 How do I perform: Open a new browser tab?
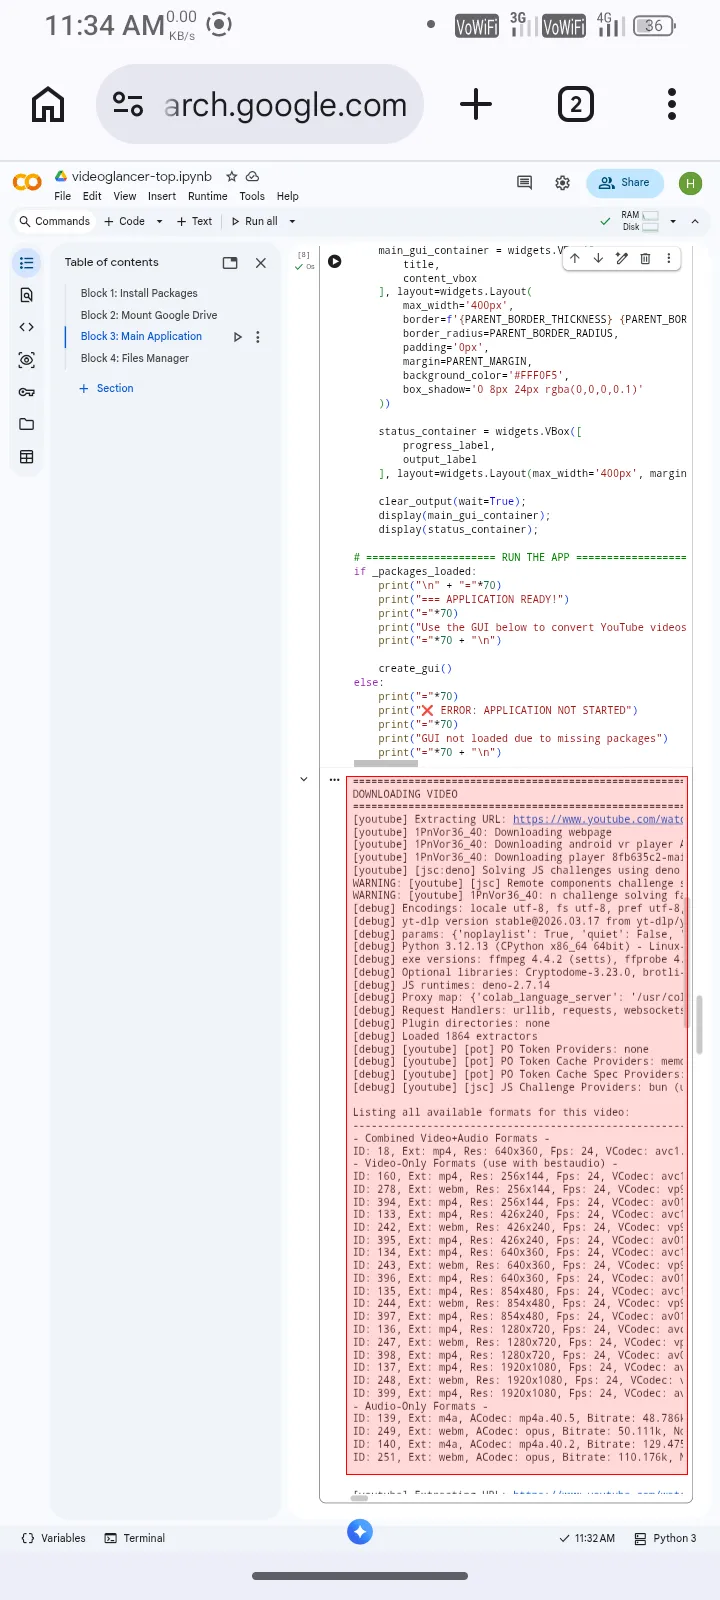click(x=476, y=104)
